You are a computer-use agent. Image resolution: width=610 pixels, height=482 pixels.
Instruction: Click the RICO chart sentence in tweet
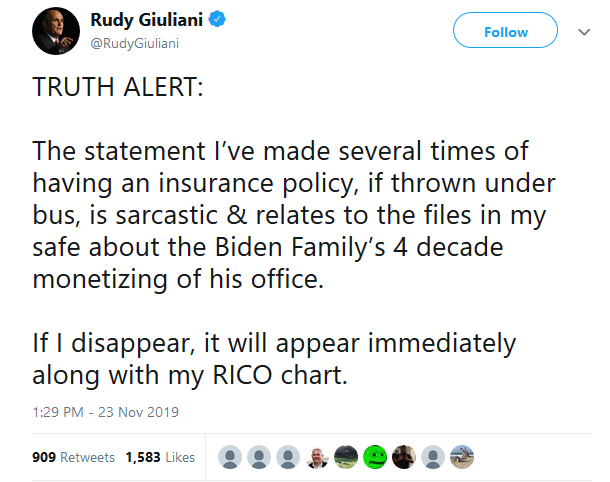[274, 359]
